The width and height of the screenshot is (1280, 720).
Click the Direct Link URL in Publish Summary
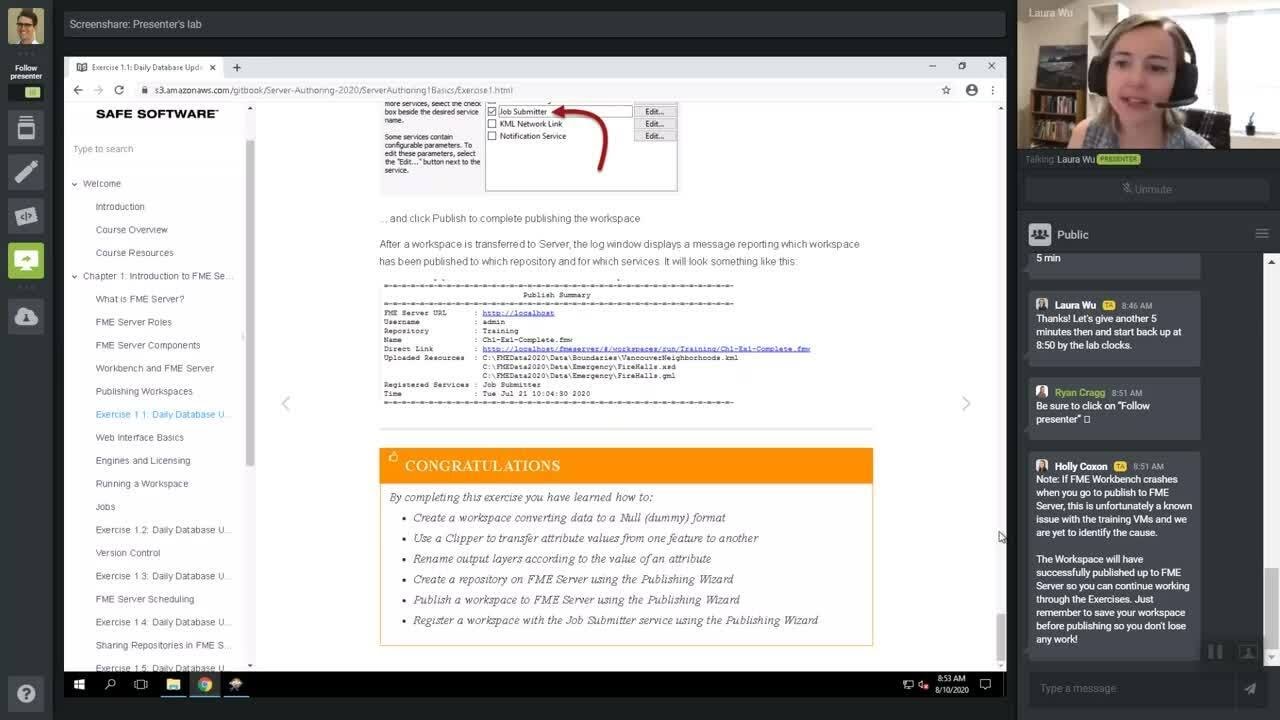646,349
